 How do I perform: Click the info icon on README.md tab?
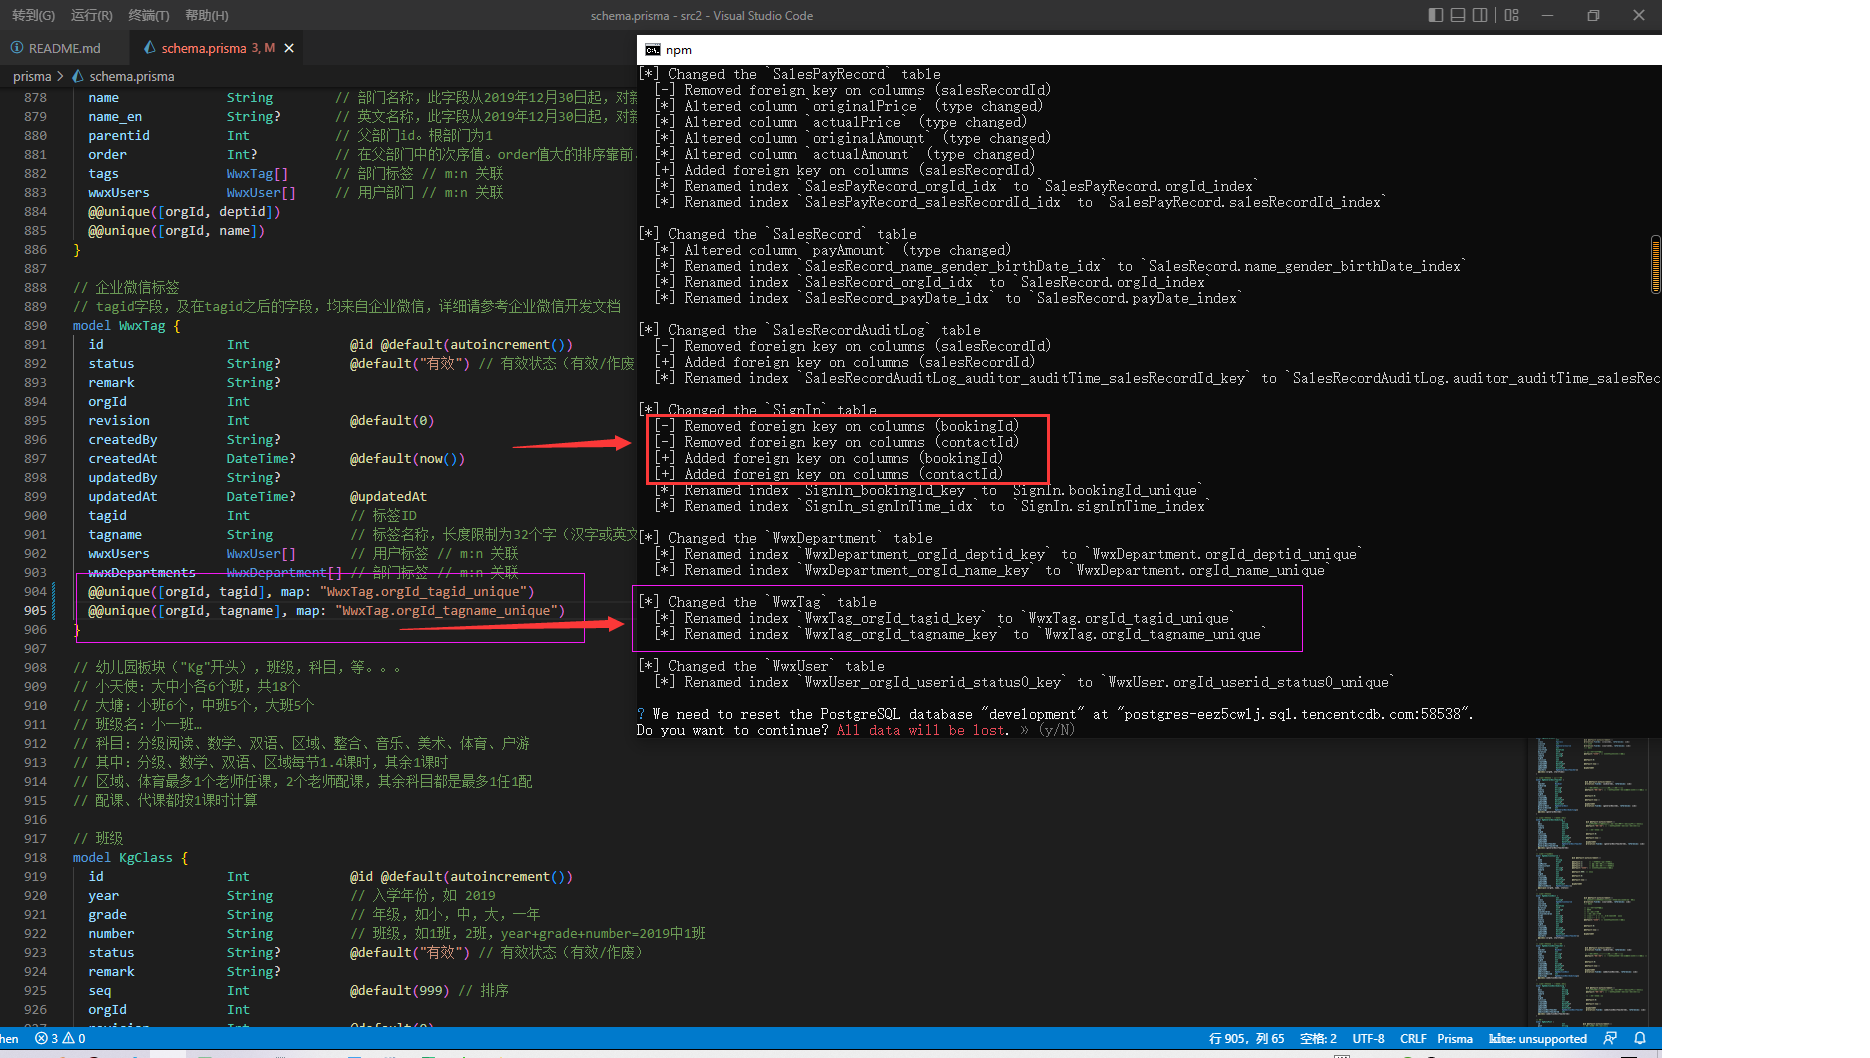16,47
